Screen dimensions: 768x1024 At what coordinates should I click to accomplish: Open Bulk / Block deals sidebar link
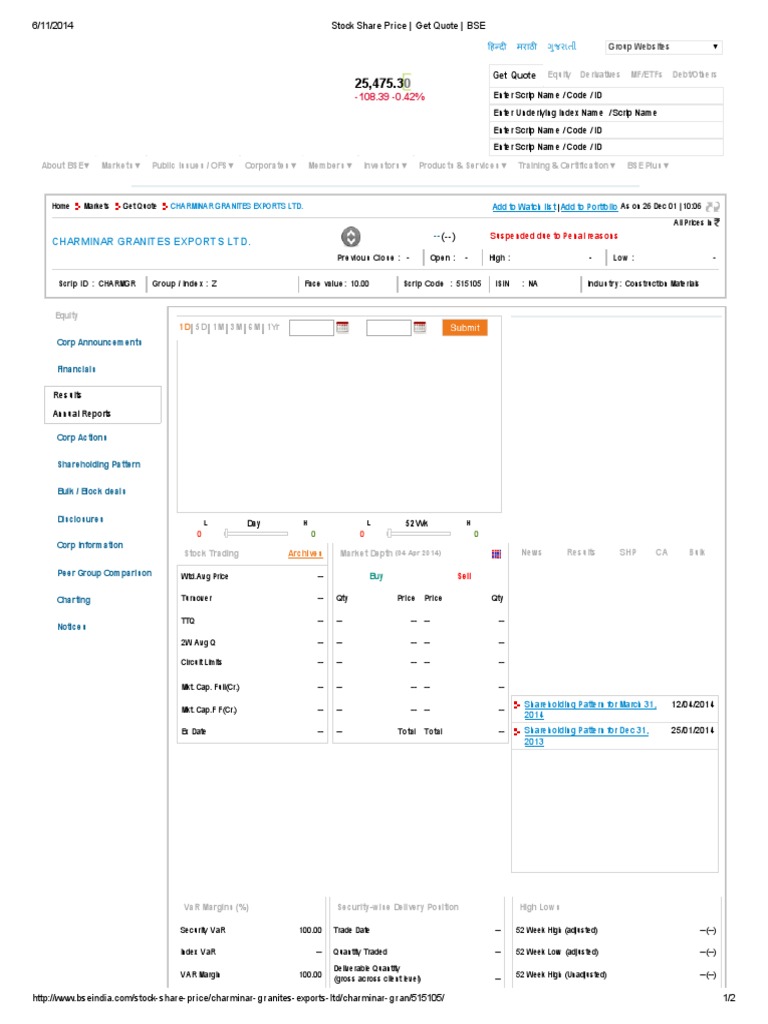click(x=91, y=491)
